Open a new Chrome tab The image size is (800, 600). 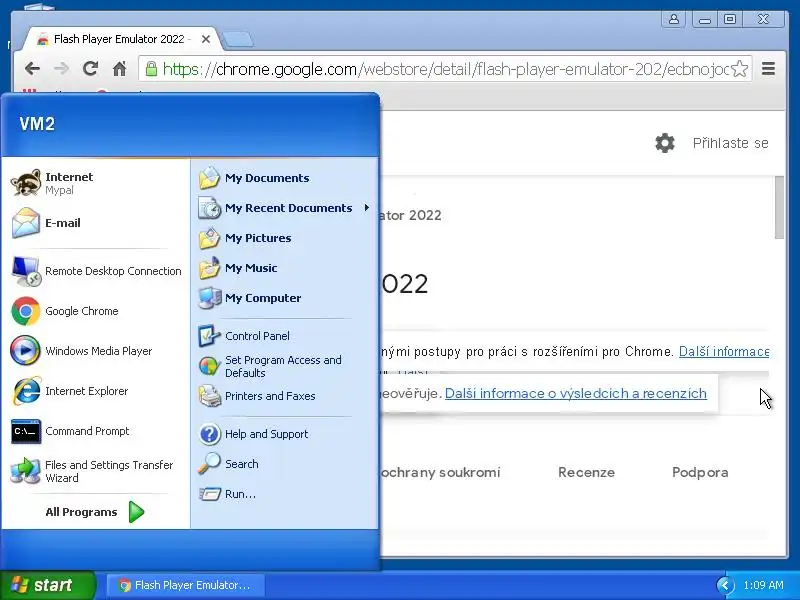pyautogui.click(x=238, y=39)
